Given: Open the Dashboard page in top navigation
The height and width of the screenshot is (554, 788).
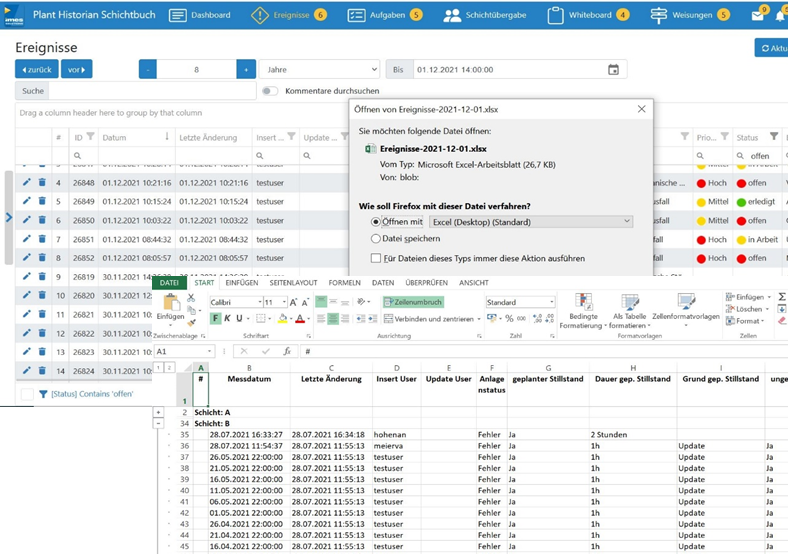Looking at the screenshot, I should click(200, 15).
